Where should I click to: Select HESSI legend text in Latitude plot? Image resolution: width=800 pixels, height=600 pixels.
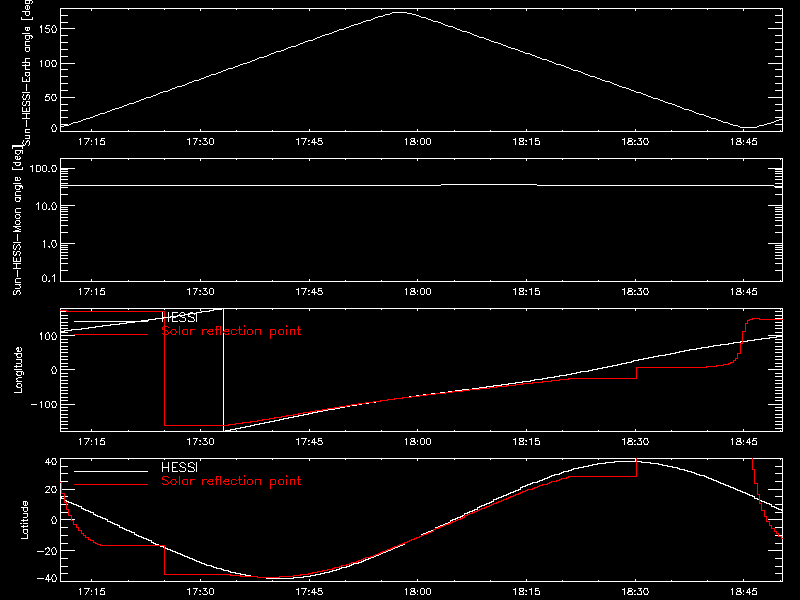point(179,467)
